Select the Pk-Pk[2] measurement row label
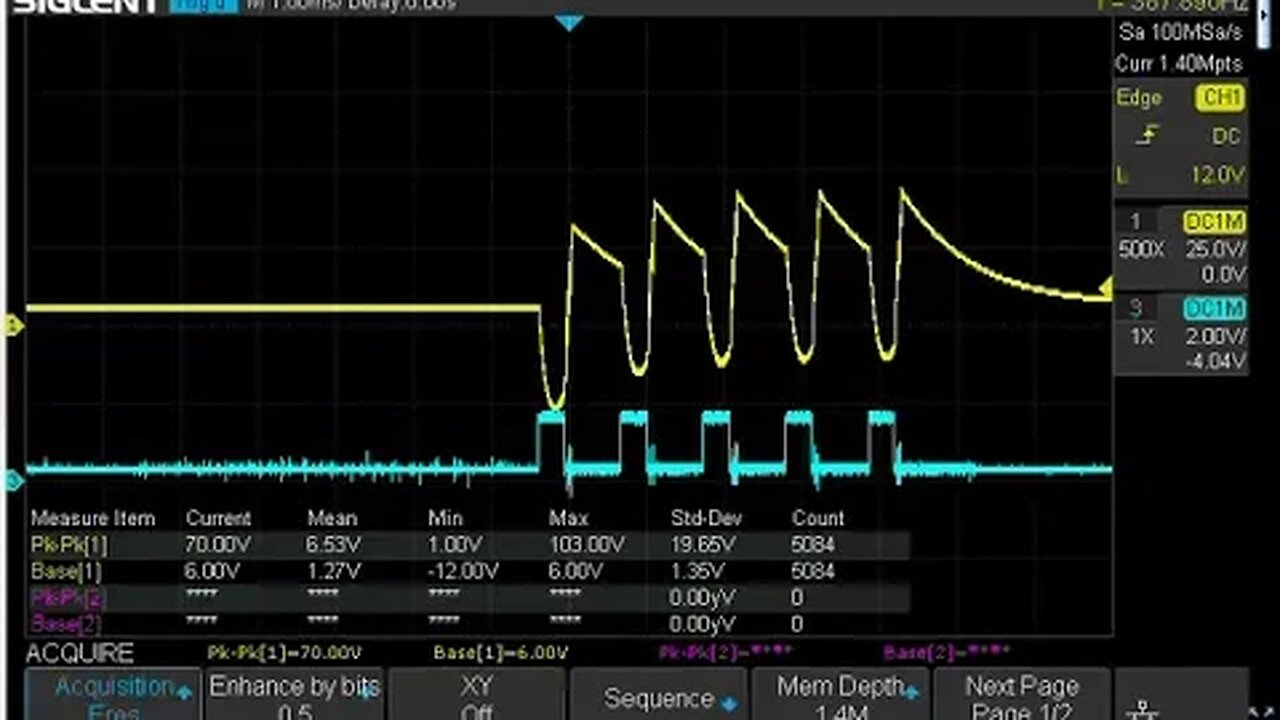This screenshot has height=720, width=1280. [69, 598]
